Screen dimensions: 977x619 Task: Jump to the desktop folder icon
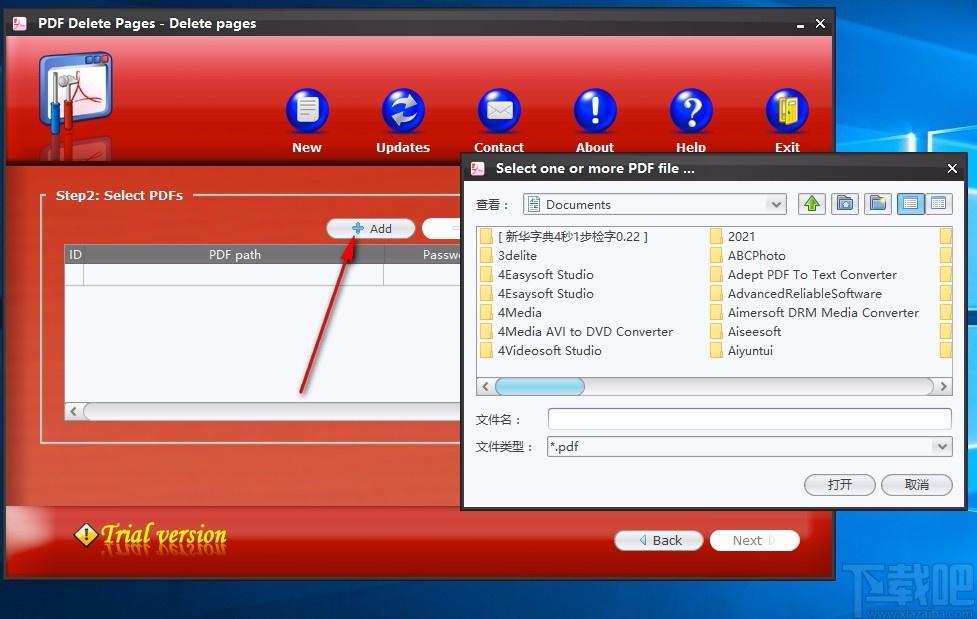pyautogui.click(x=845, y=204)
